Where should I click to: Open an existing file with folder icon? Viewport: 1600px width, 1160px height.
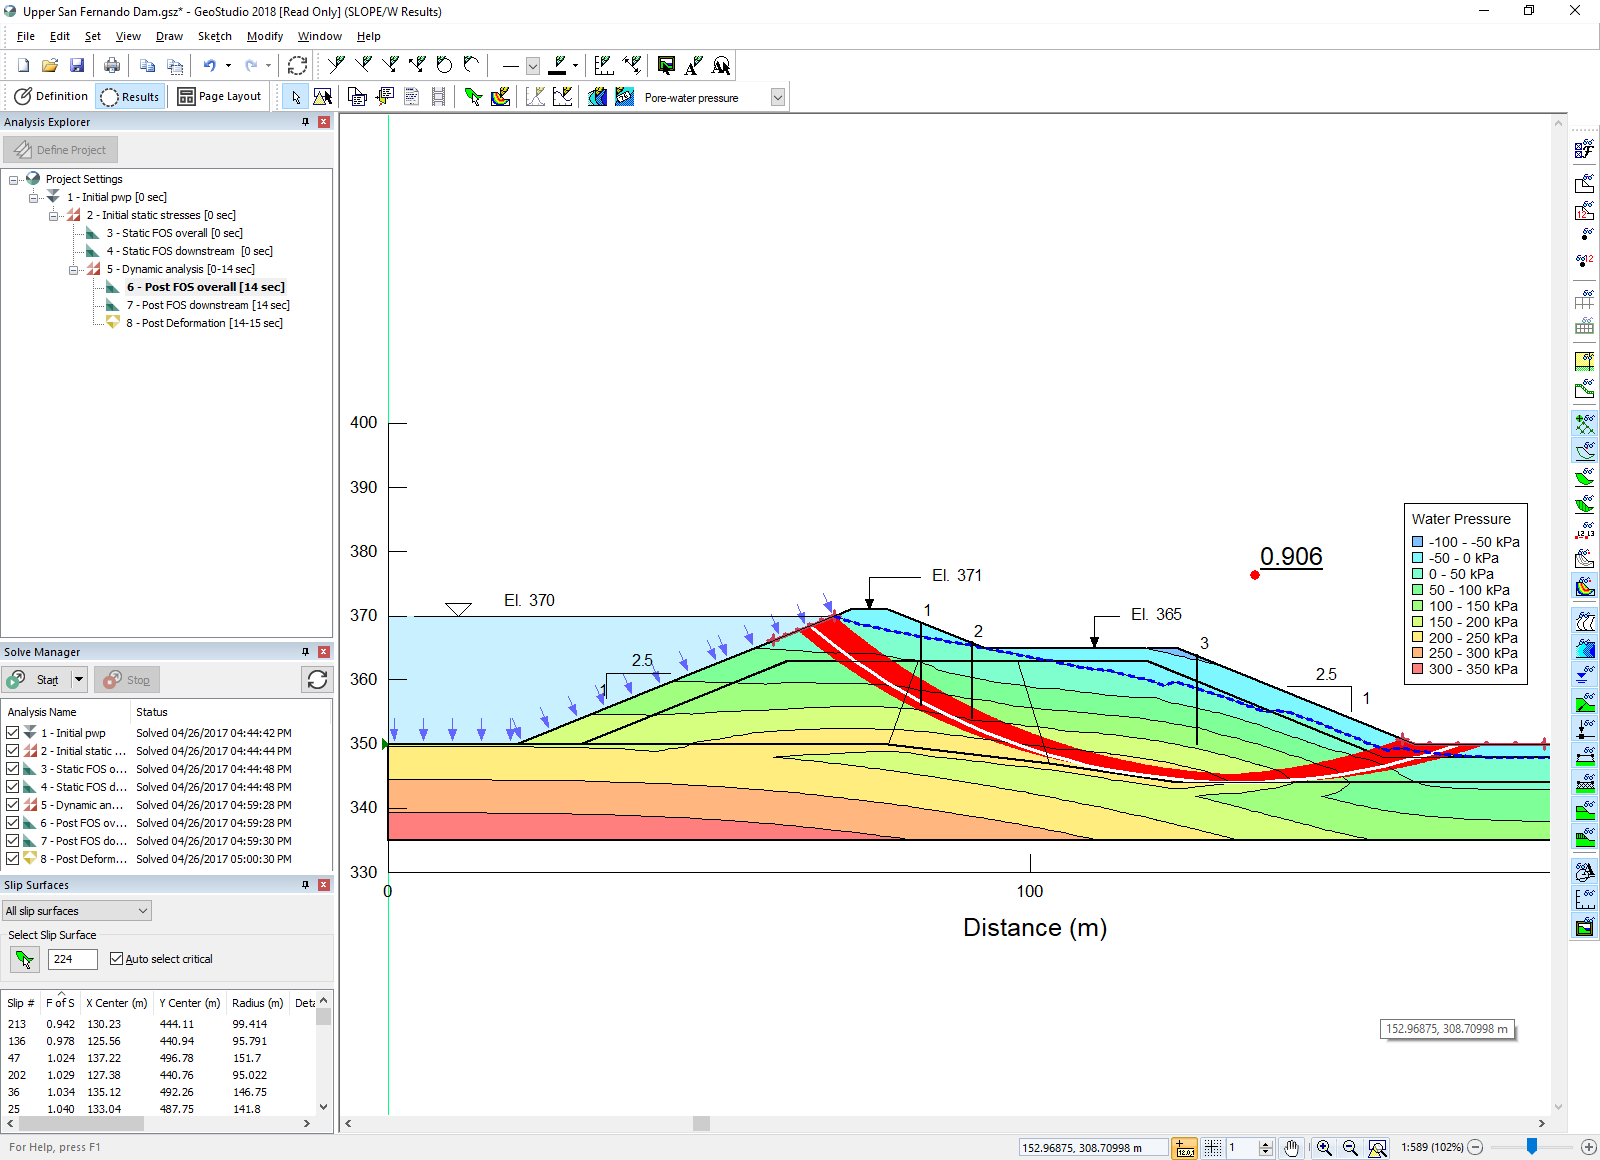click(x=50, y=66)
